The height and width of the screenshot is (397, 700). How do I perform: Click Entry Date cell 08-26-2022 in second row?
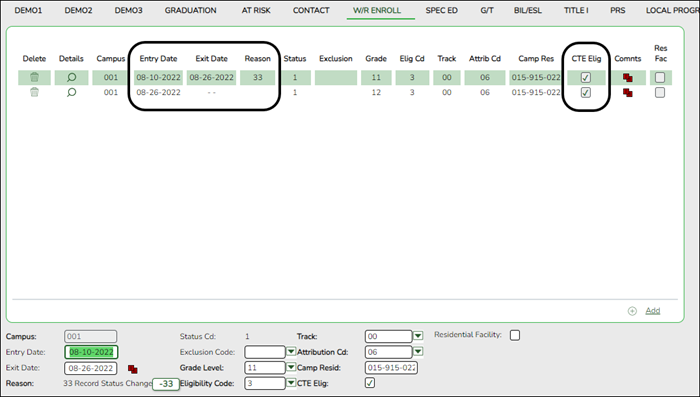(158, 92)
